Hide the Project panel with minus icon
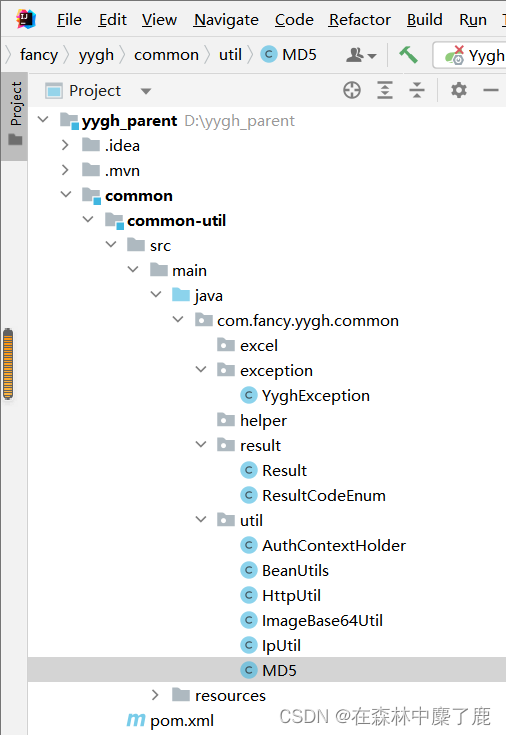 coord(491,90)
